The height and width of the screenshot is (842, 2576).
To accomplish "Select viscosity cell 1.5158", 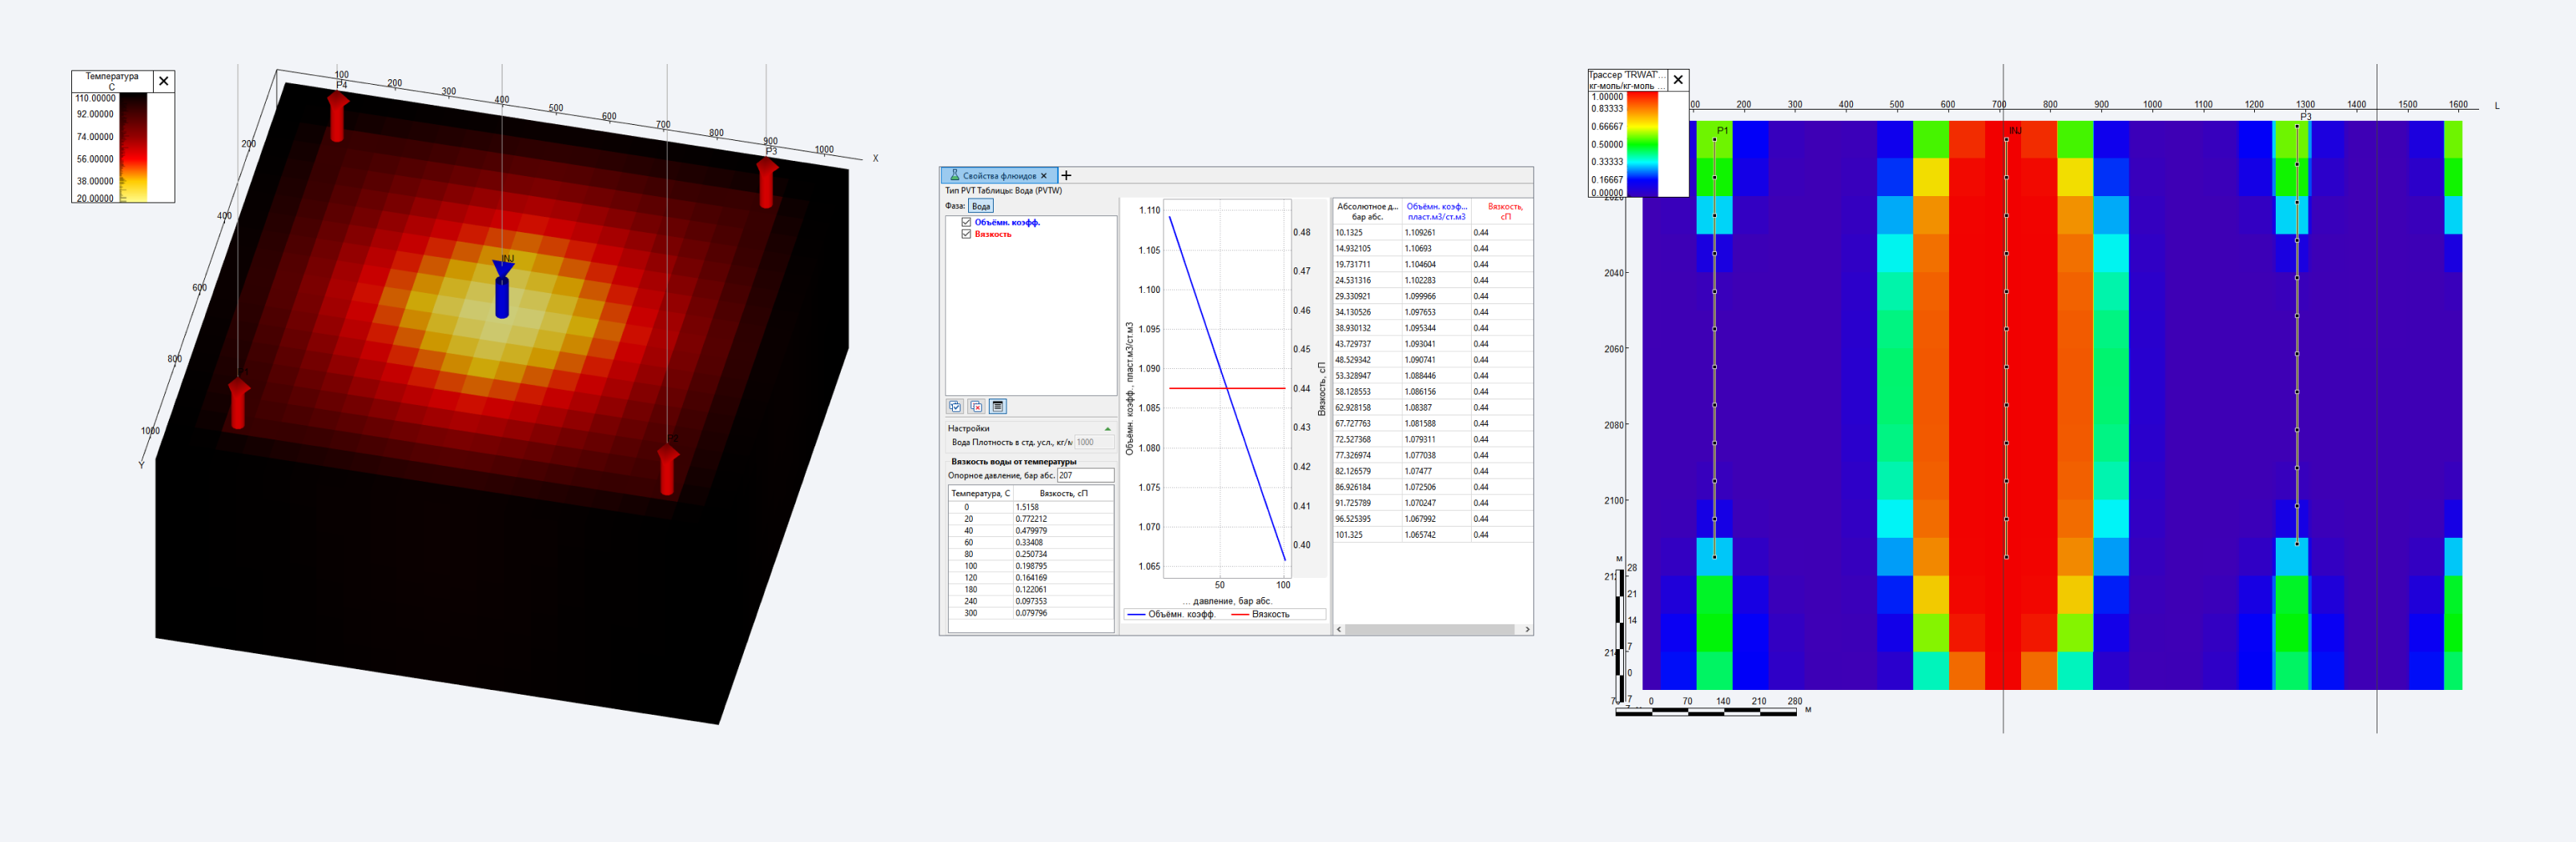I will click(x=1063, y=507).
